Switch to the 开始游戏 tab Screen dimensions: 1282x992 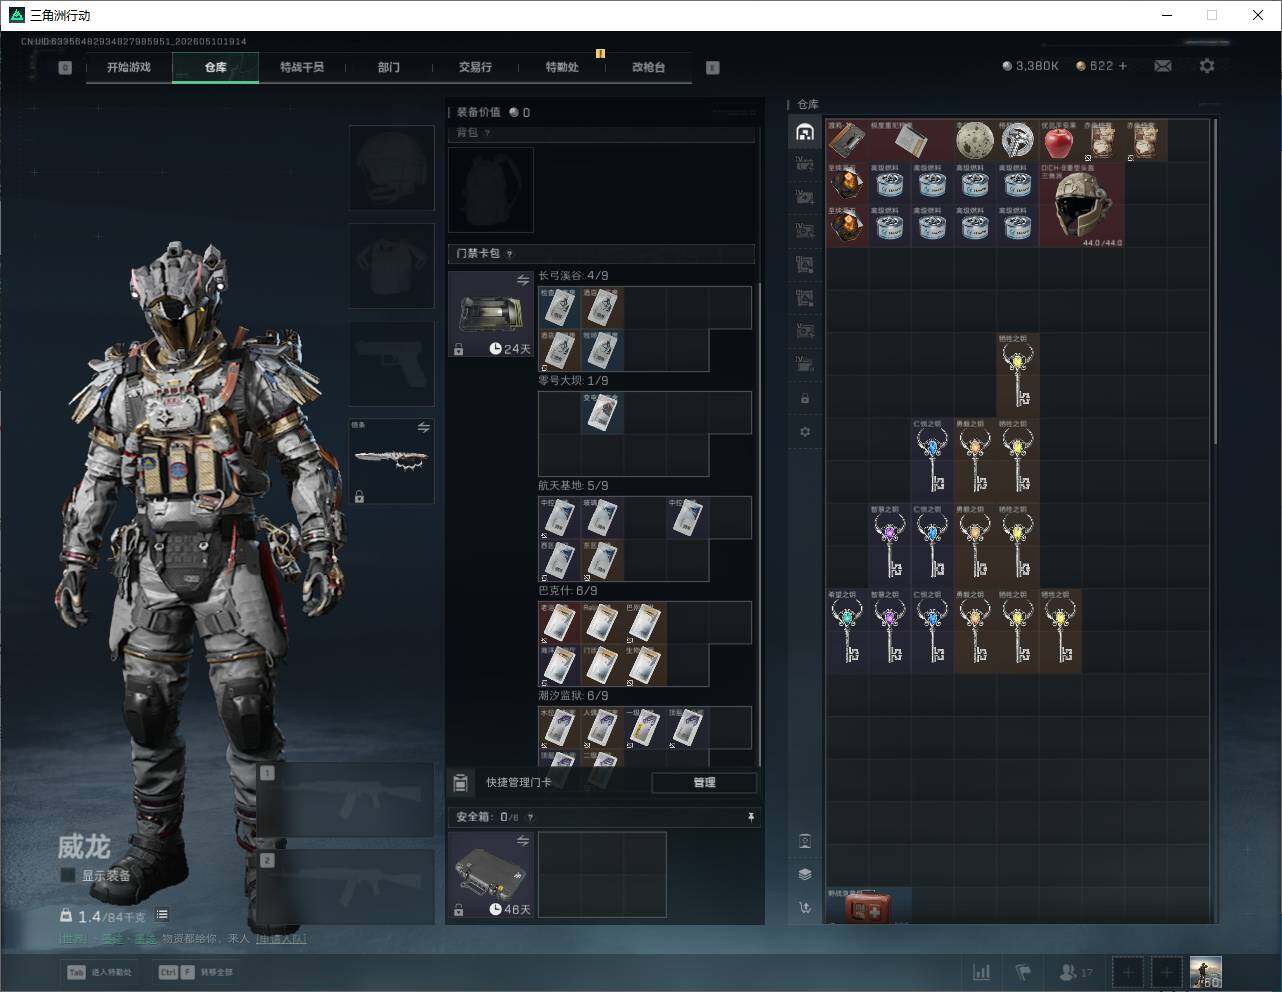[x=129, y=67]
